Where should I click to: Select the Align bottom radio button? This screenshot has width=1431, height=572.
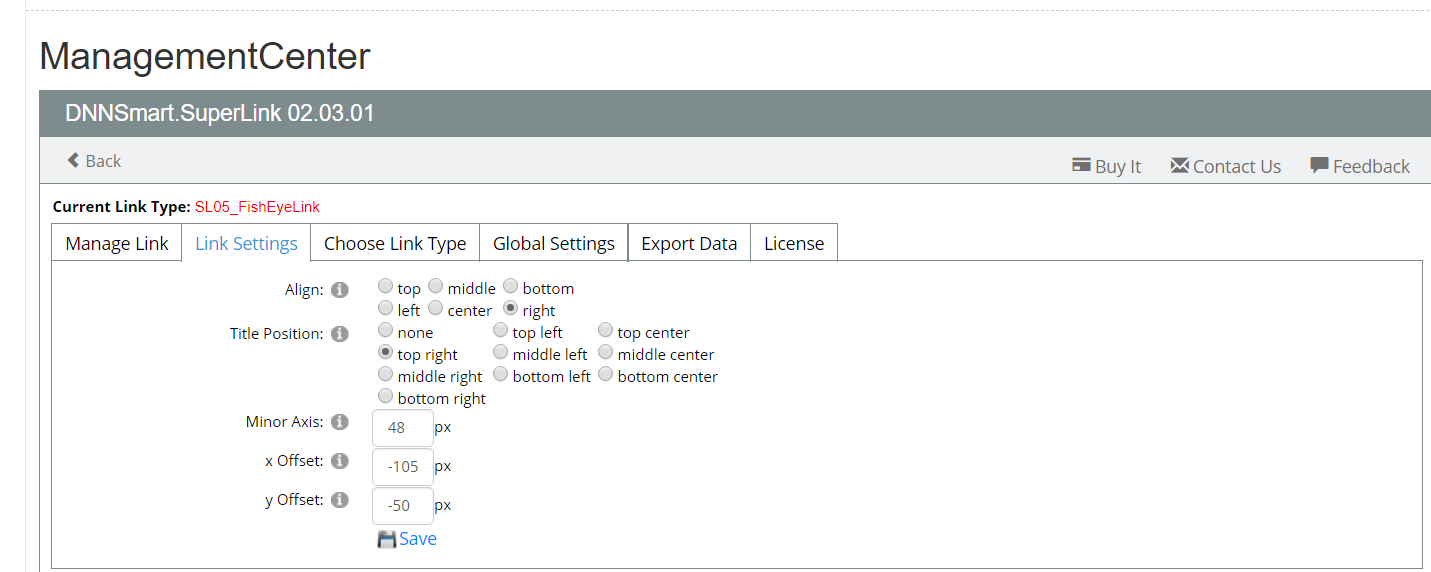click(510, 287)
